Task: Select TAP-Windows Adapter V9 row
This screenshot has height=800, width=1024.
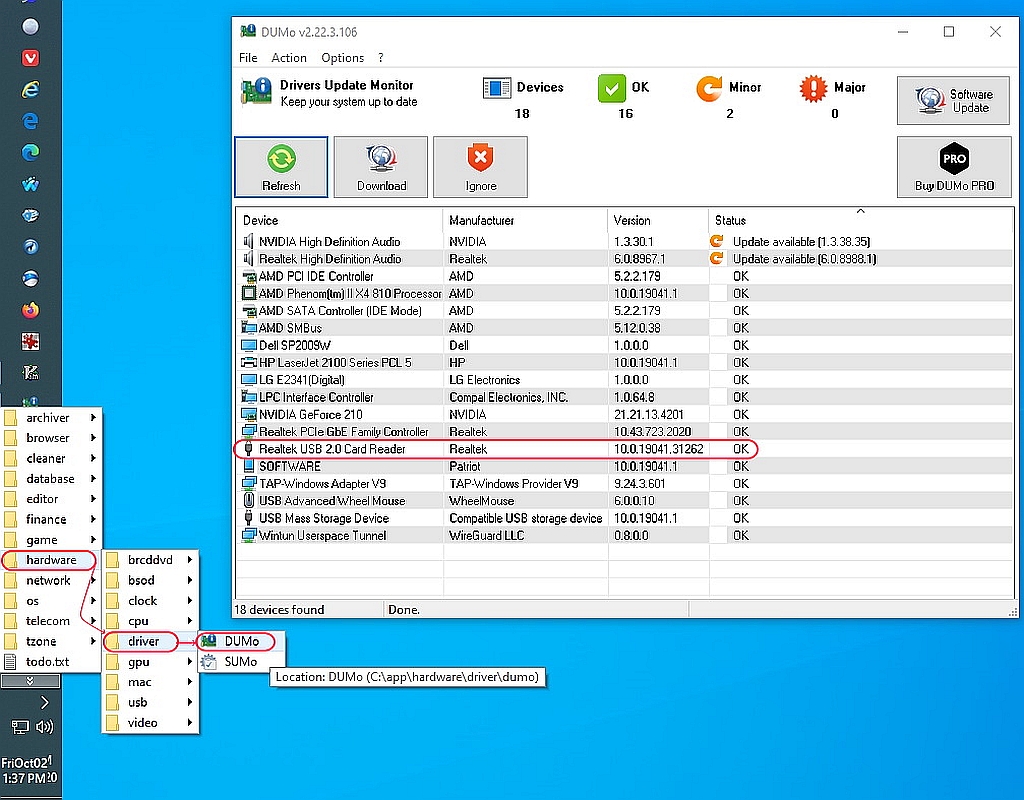Action: pos(624,484)
